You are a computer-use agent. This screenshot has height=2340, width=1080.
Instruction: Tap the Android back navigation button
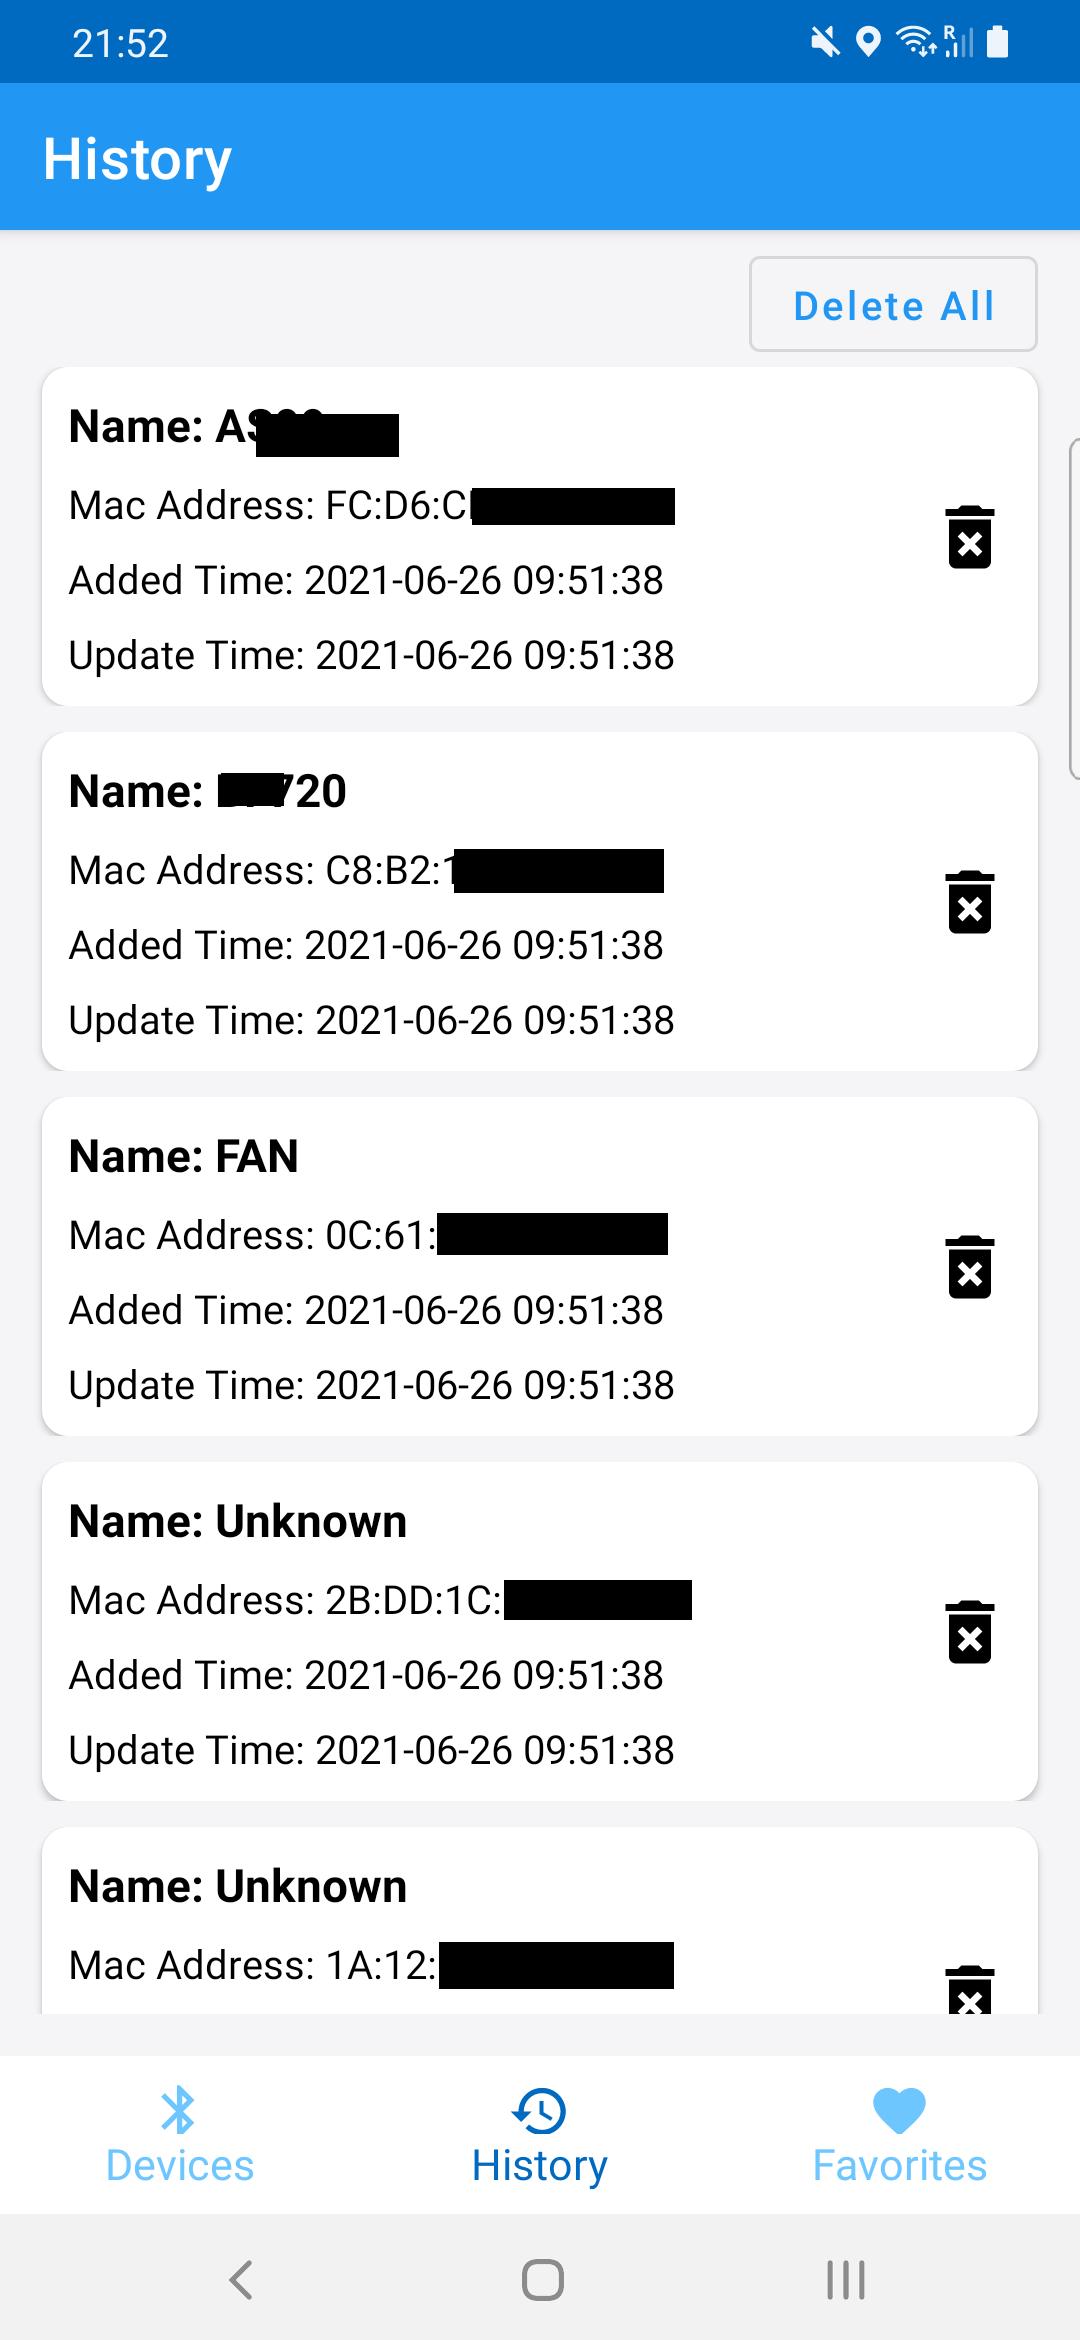tap(241, 2280)
